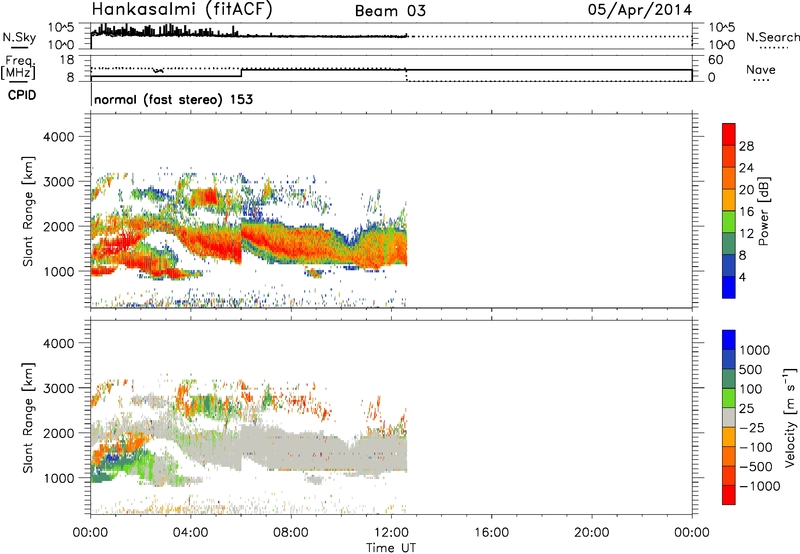The height and width of the screenshot is (554, 800).
Task: Click the CPID row label
Action: tap(22, 95)
